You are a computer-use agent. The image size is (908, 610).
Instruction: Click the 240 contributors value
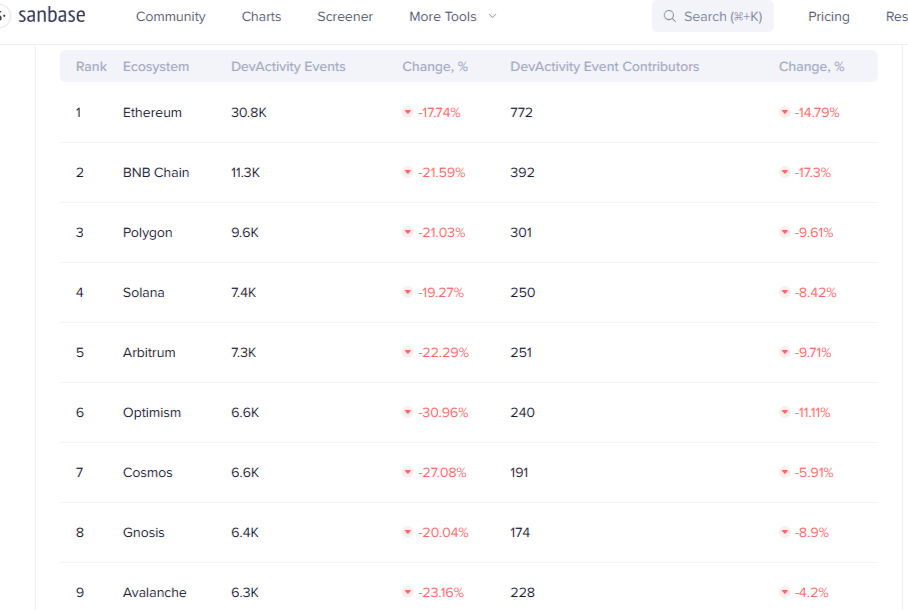(x=522, y=412)
